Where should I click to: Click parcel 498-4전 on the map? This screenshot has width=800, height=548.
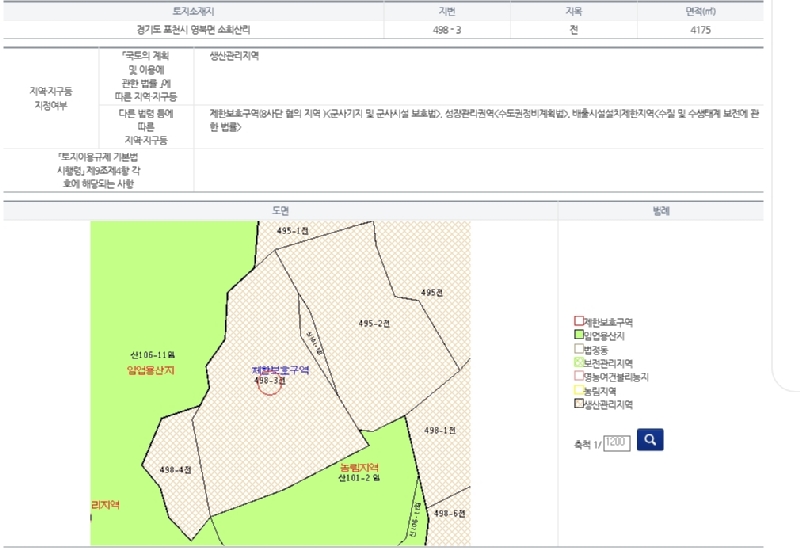point(175,469)
